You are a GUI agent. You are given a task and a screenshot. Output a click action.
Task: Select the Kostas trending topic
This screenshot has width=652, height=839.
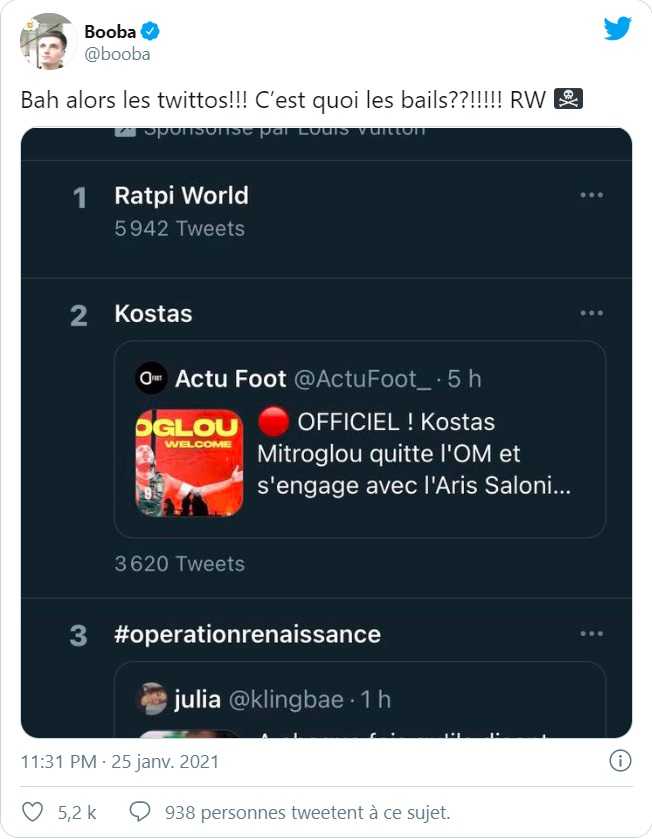coord(153,314)
